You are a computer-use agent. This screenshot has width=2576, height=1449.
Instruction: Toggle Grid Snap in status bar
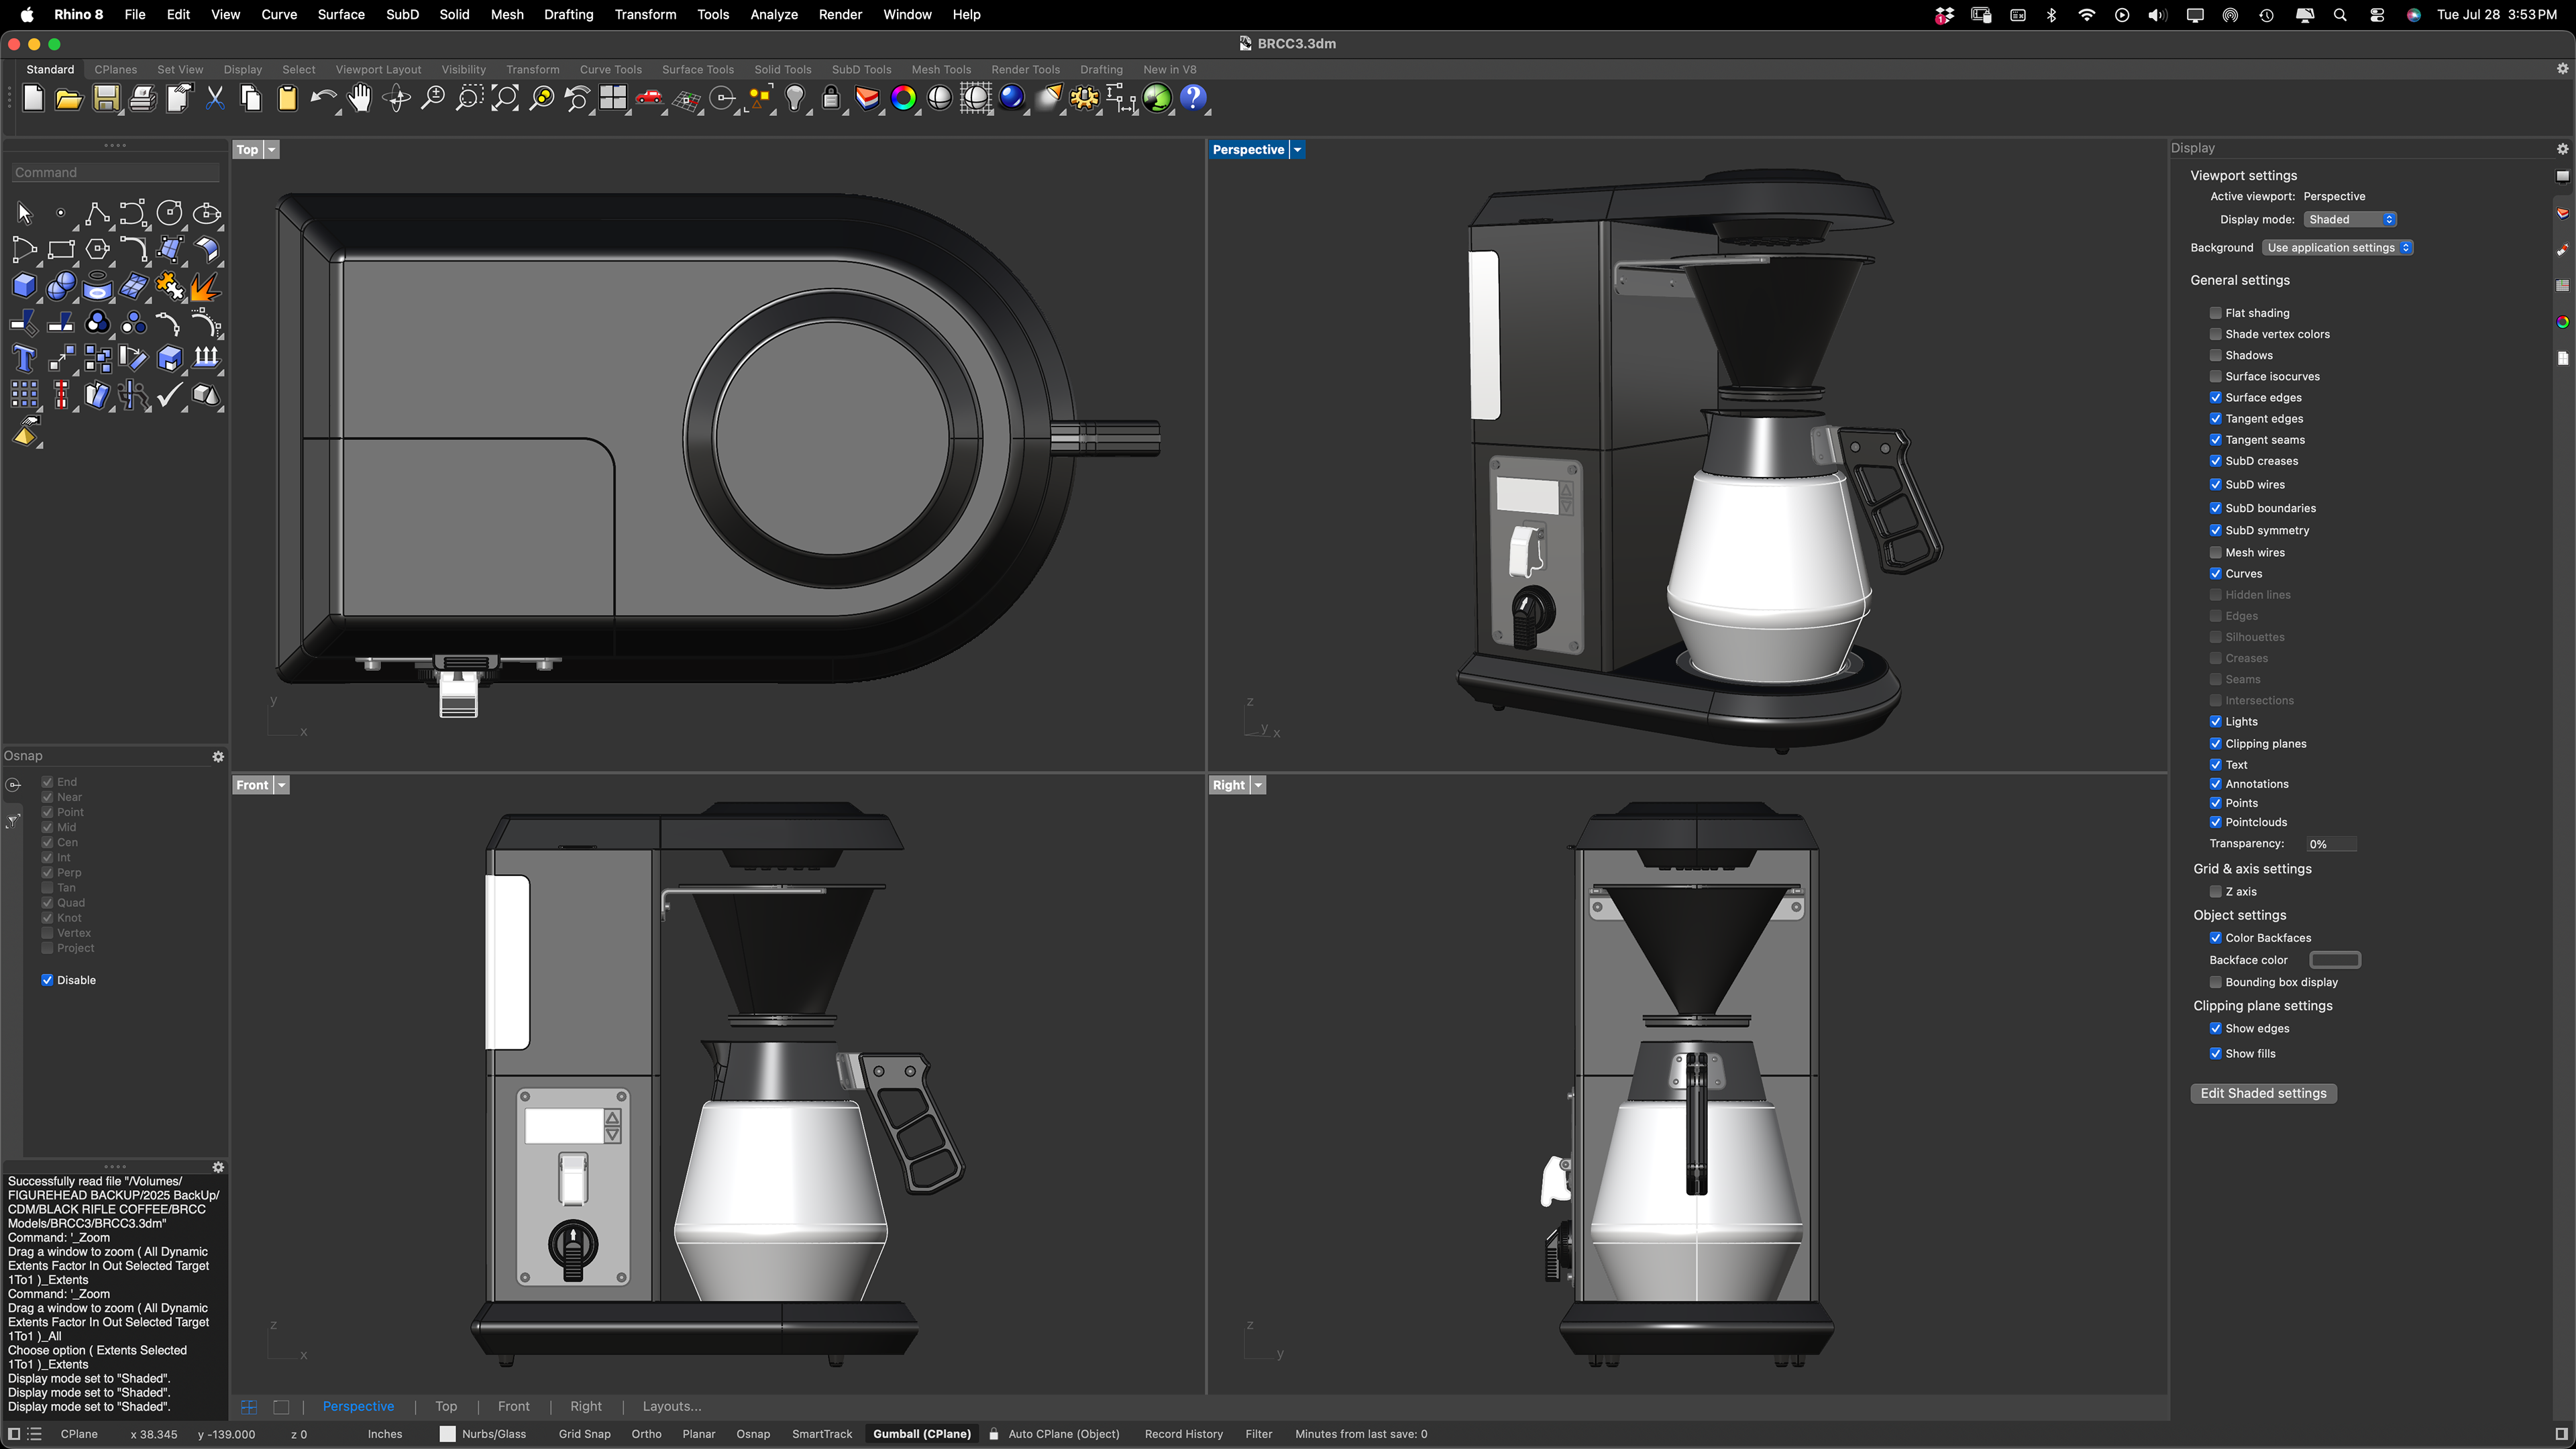(584, 1434)
